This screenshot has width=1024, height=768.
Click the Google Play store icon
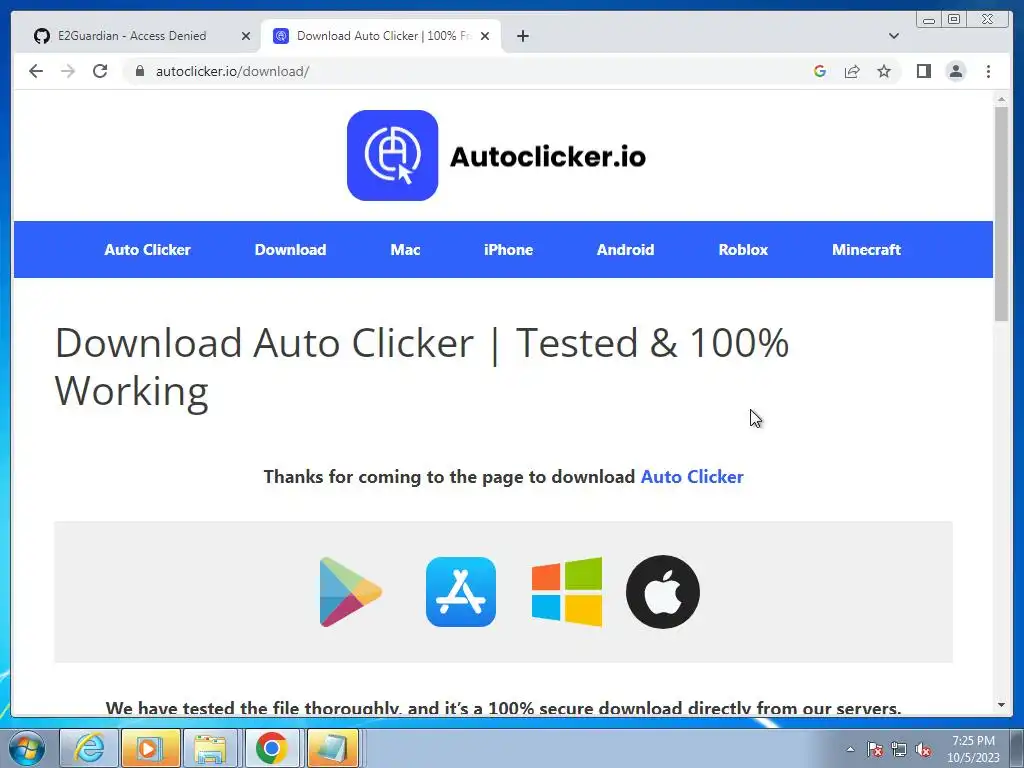351,592
